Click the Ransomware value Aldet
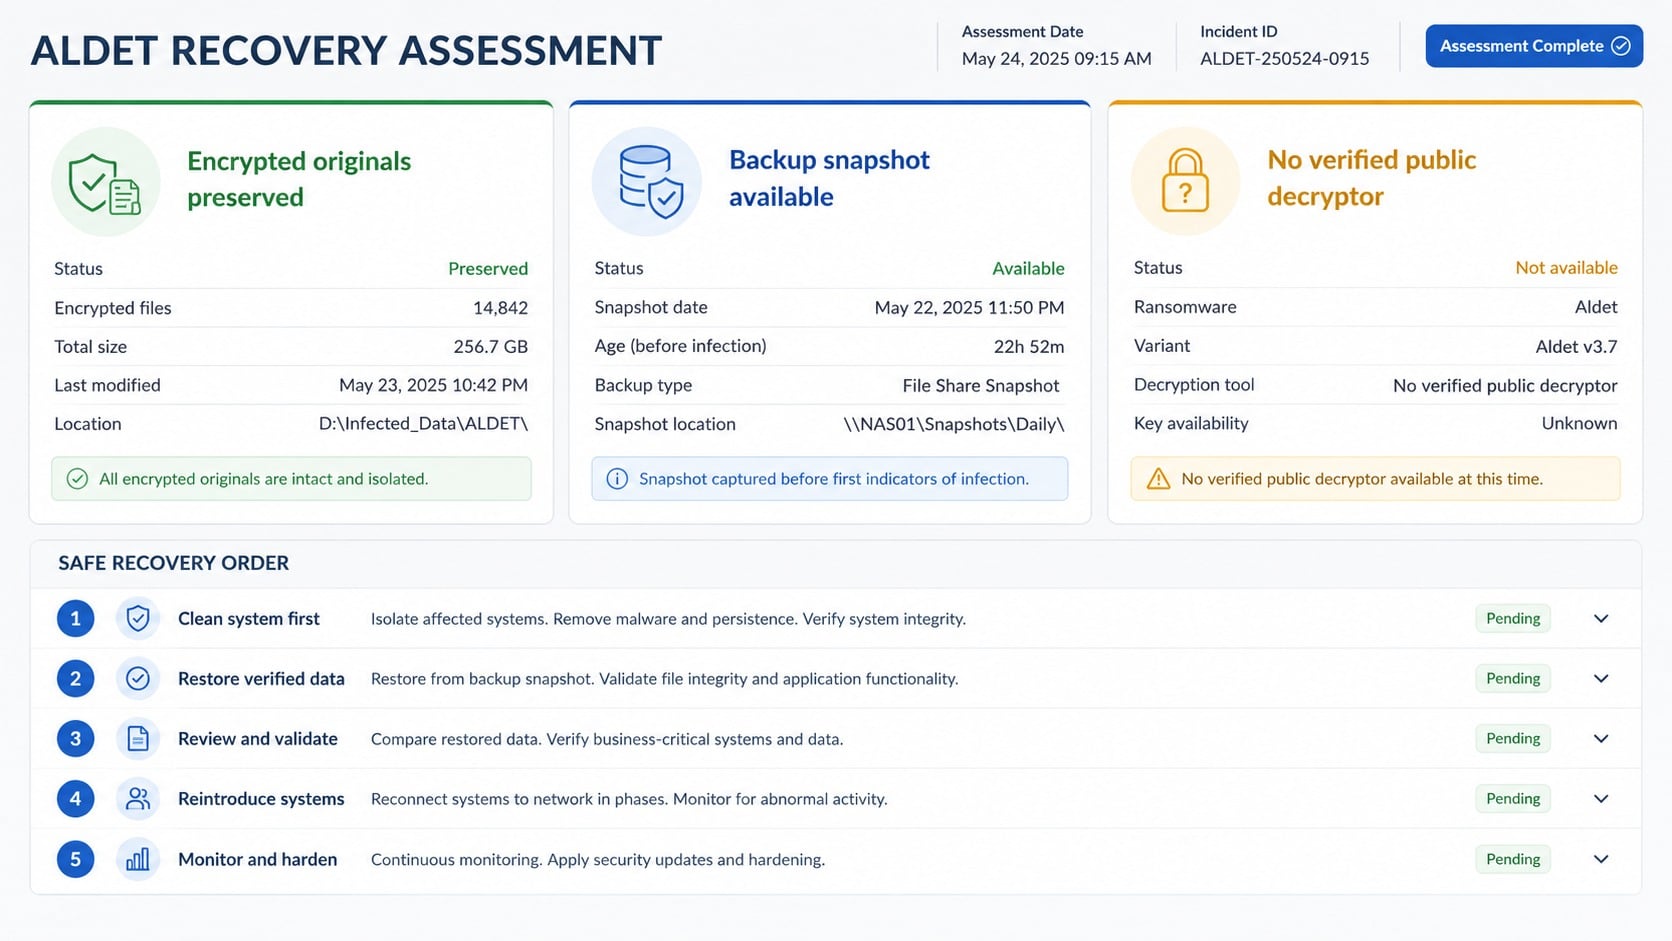Image resolution: width=1672 pixels, height=941 pixels. pyautogui.click(x=1596, y=307)
